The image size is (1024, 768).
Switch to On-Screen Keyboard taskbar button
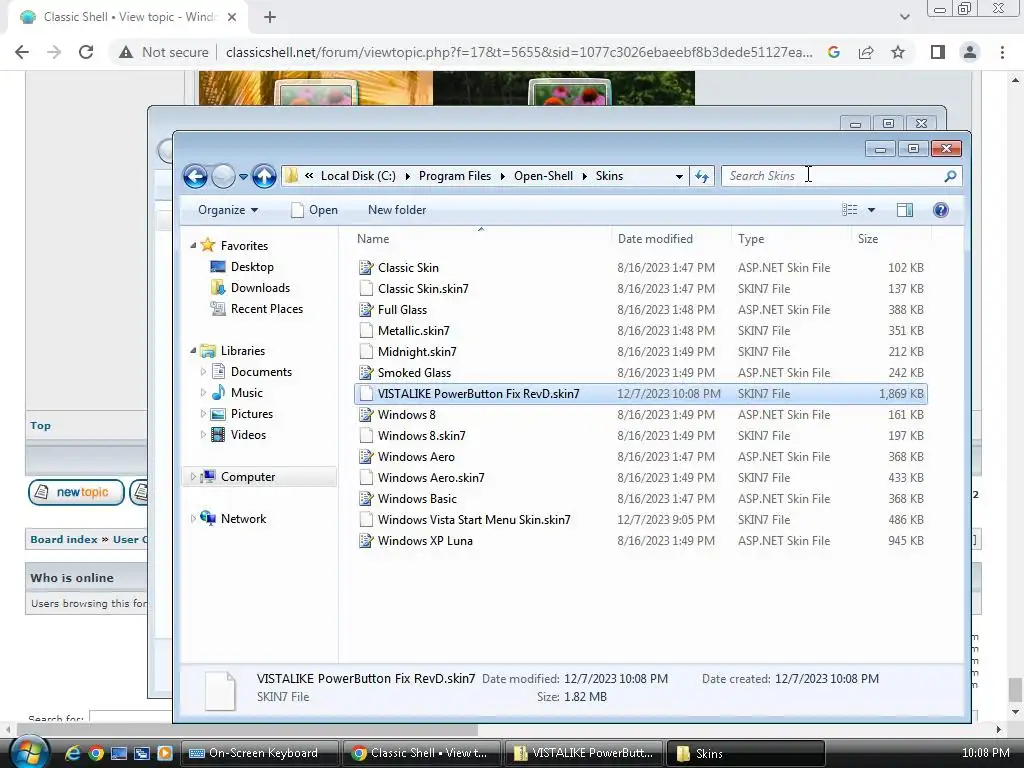pyautogui.click(x=259, y=753)
